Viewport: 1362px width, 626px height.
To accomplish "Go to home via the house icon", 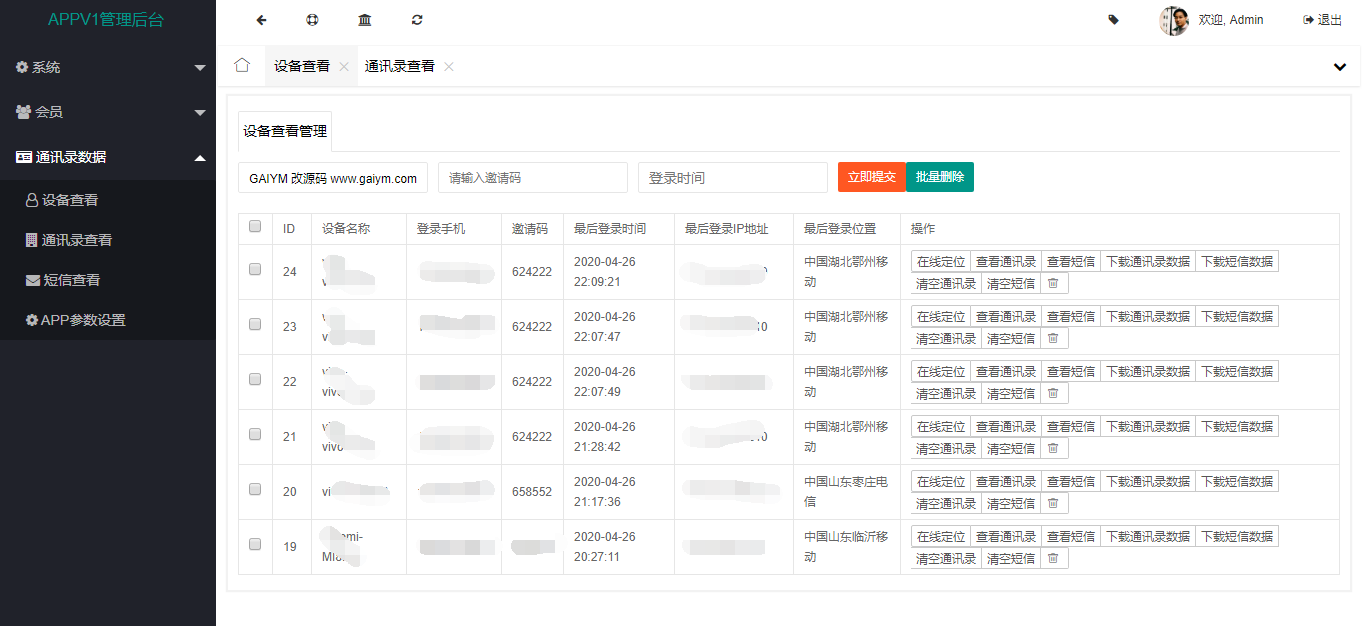I will (x=242, y=66).
